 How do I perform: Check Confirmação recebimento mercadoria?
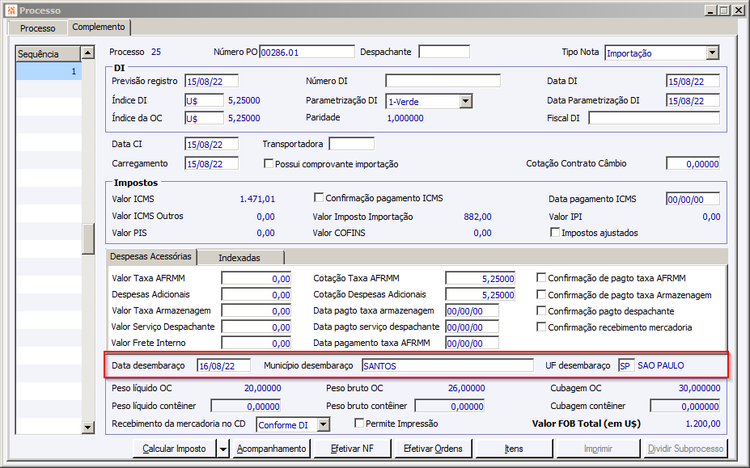click(542, 327)
